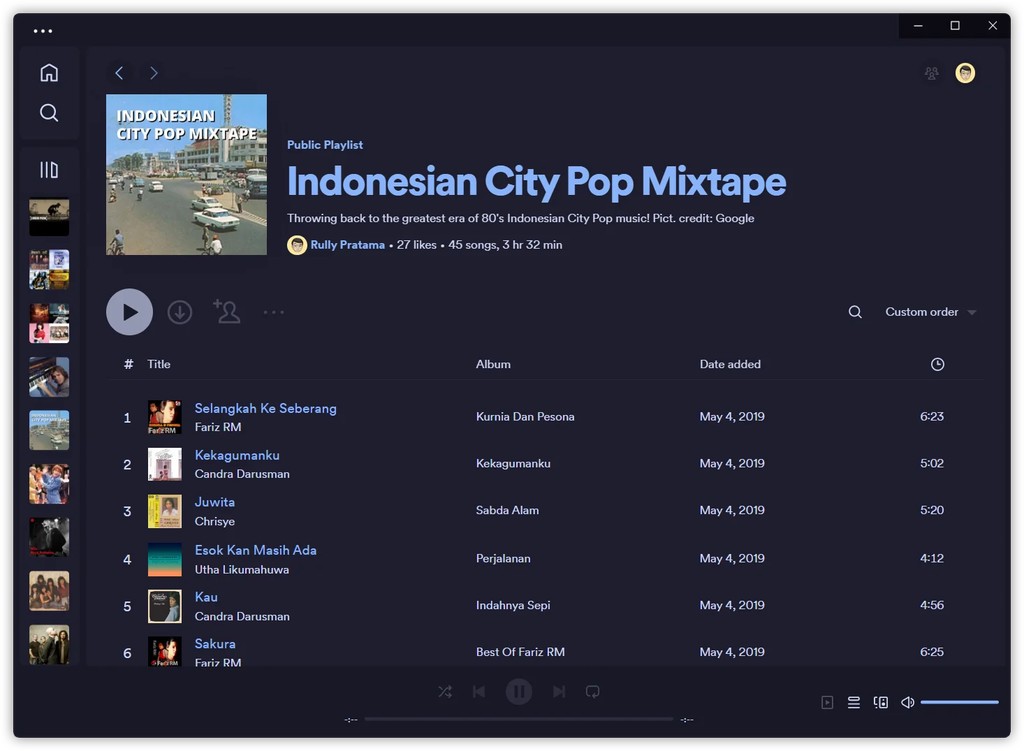Toggle repeat mode

pyautogui.click(x=593, y=691)
